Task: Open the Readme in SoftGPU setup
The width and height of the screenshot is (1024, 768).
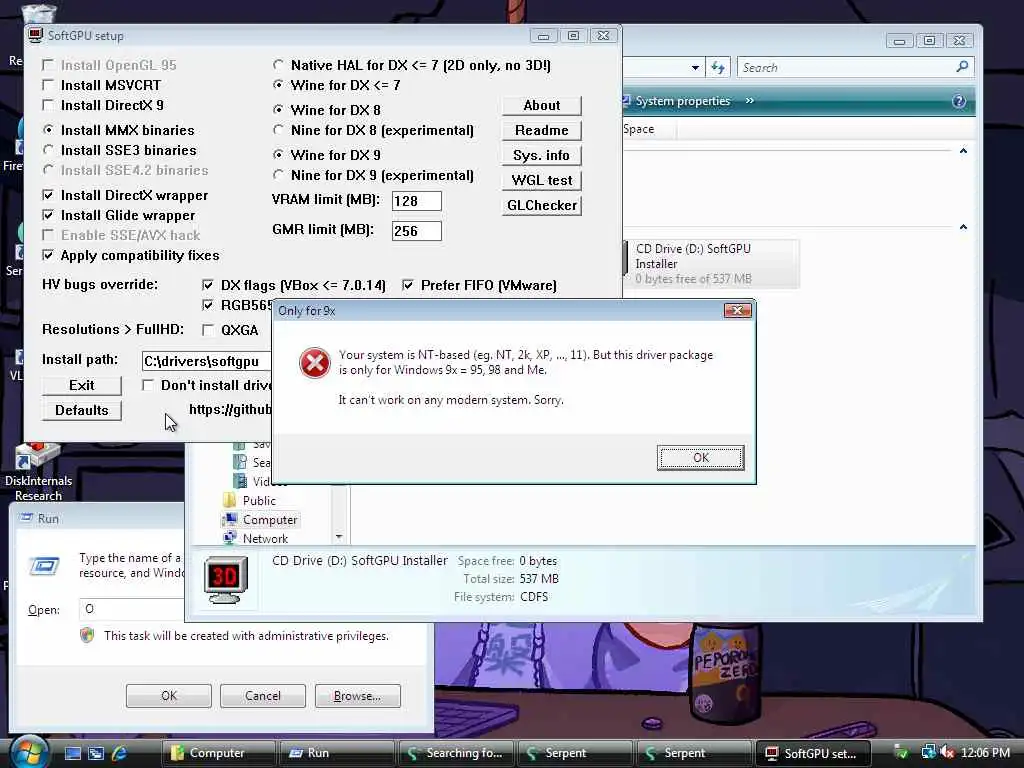Action: (x=541, y=131)
